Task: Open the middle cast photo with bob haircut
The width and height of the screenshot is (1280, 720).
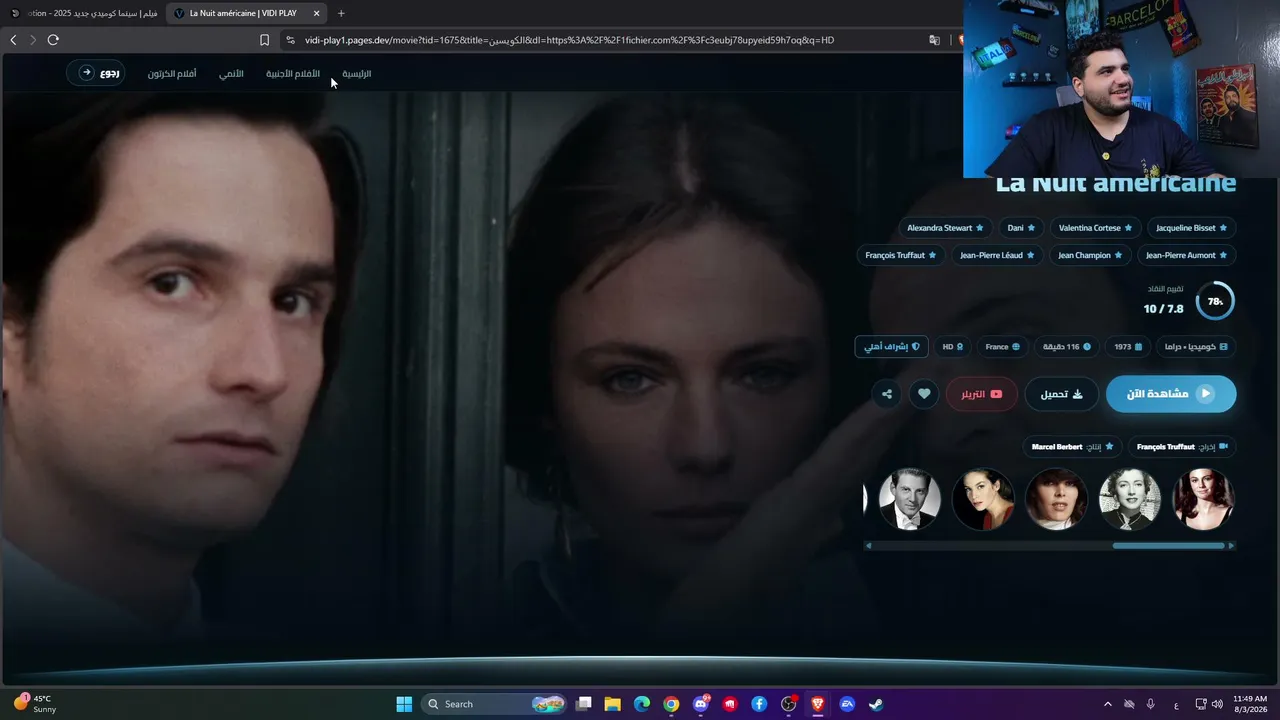Action: pyautogui.click(x=1057, y=498)
